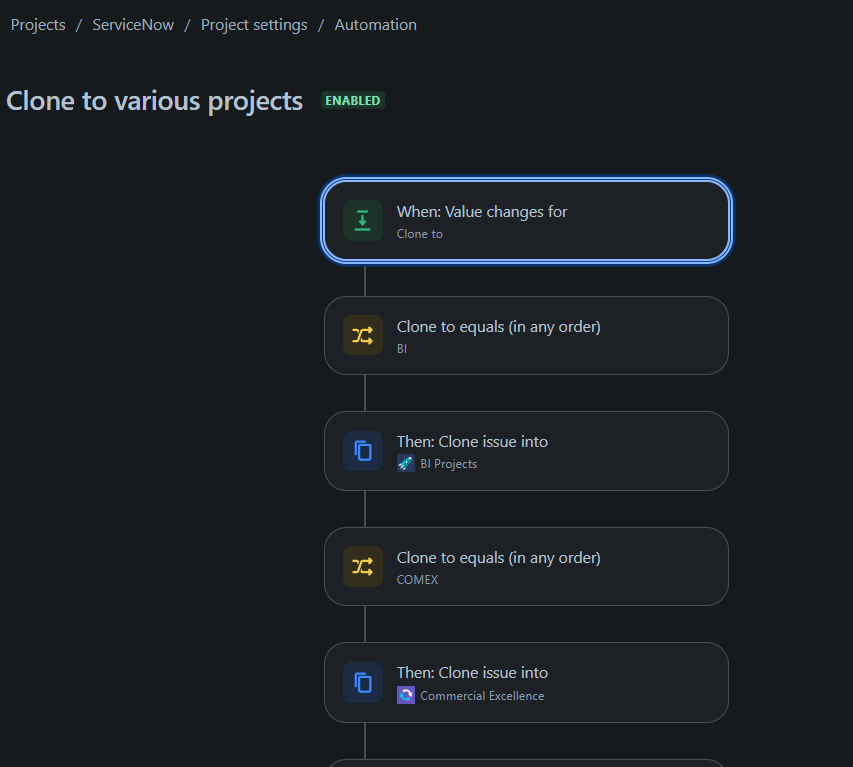Click the ENABLED status badge

click(352, 101)
